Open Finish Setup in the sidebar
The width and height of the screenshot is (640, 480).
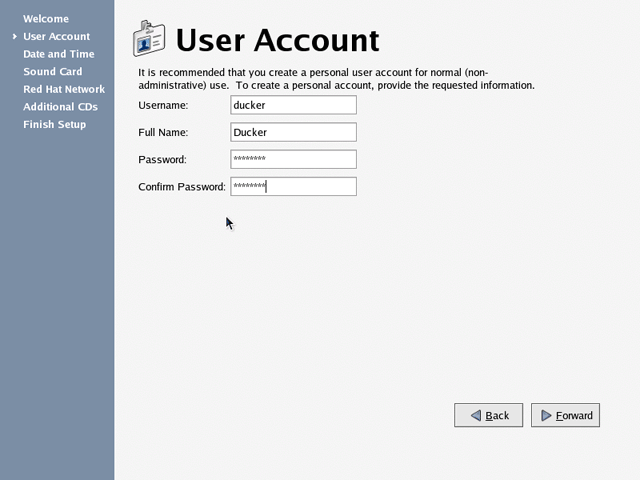[x=54, y=124]
